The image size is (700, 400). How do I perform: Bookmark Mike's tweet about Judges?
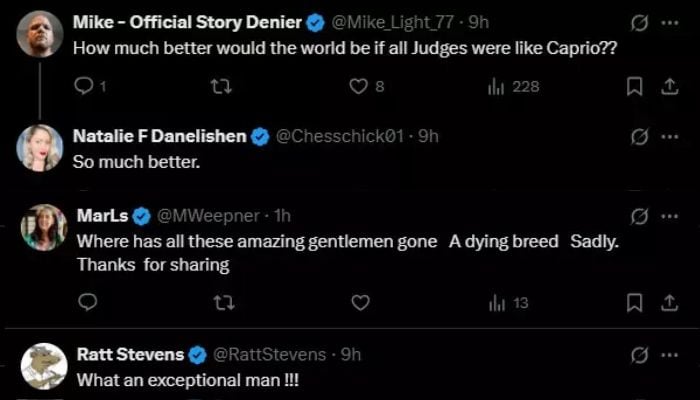tap(633, 87)
